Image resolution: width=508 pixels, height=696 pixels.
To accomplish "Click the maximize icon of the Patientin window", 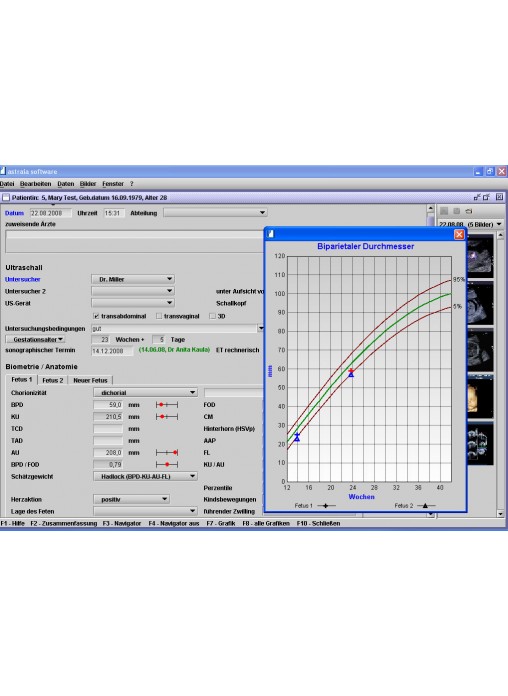I will (x=487, y=197).
